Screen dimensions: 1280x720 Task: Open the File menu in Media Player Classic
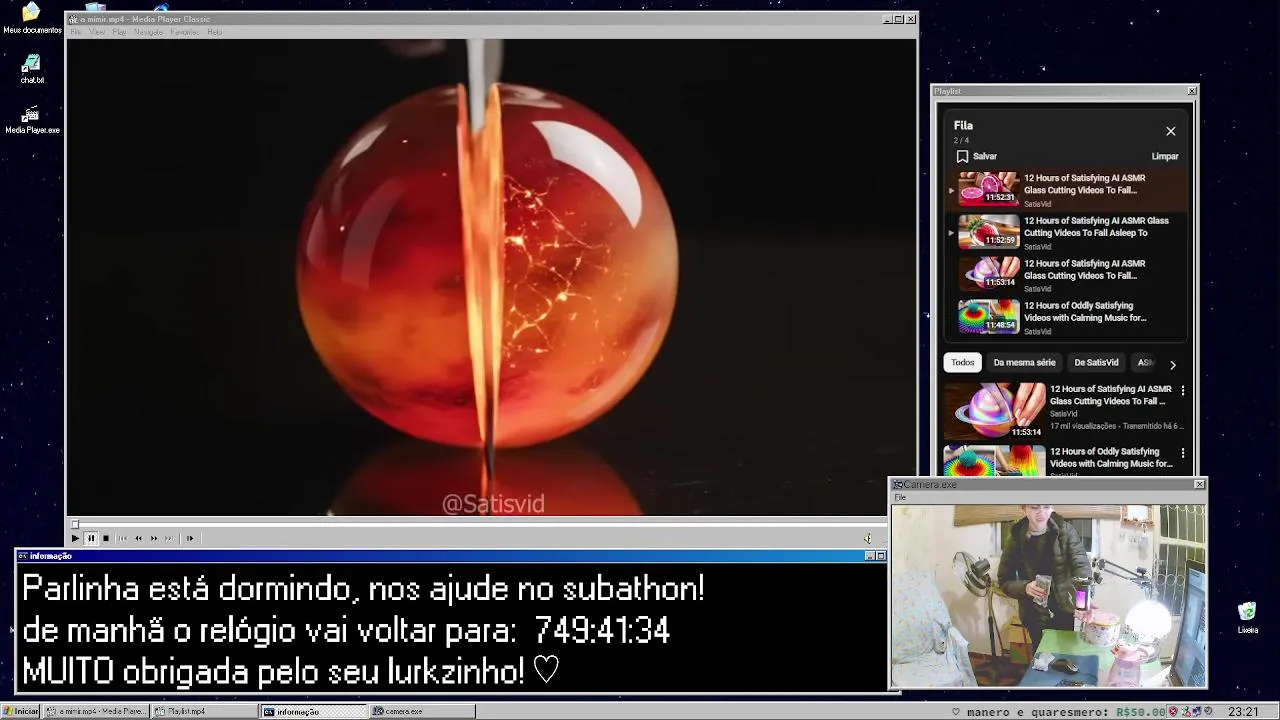(x=76, y=32)
